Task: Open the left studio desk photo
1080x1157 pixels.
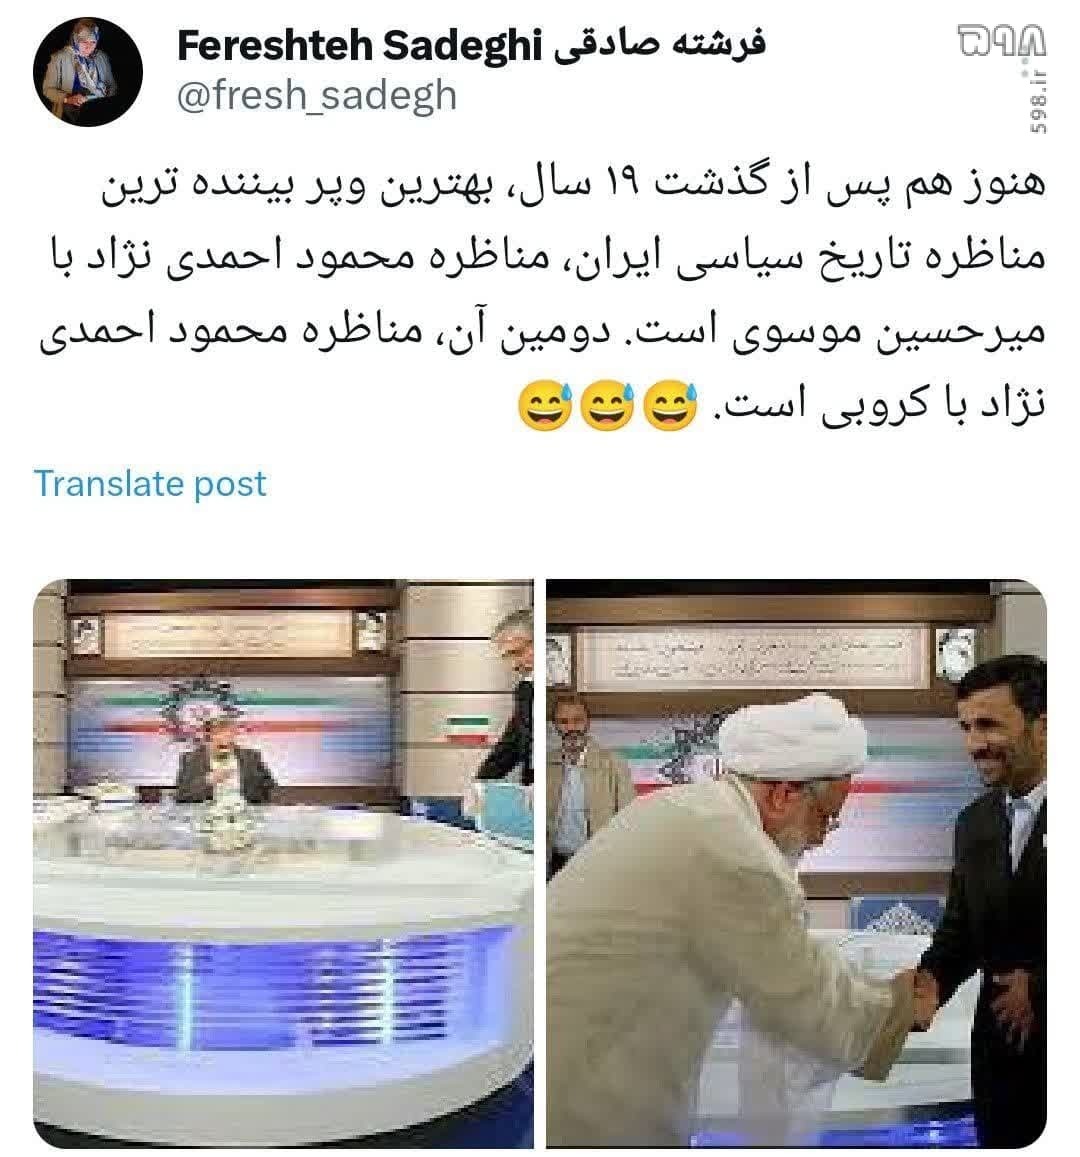Action: (283, 863)
